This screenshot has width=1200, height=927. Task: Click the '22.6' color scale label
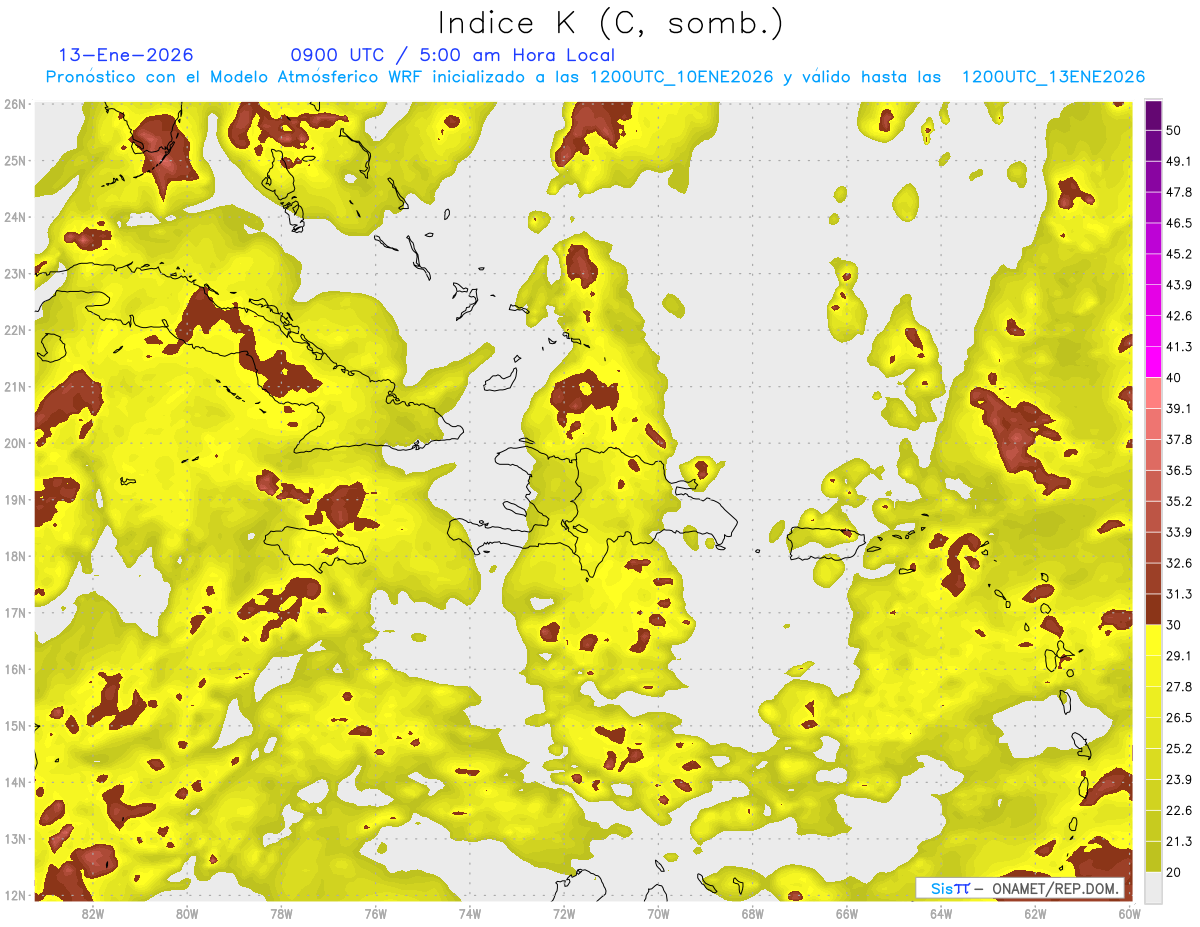coord(1178,810)
